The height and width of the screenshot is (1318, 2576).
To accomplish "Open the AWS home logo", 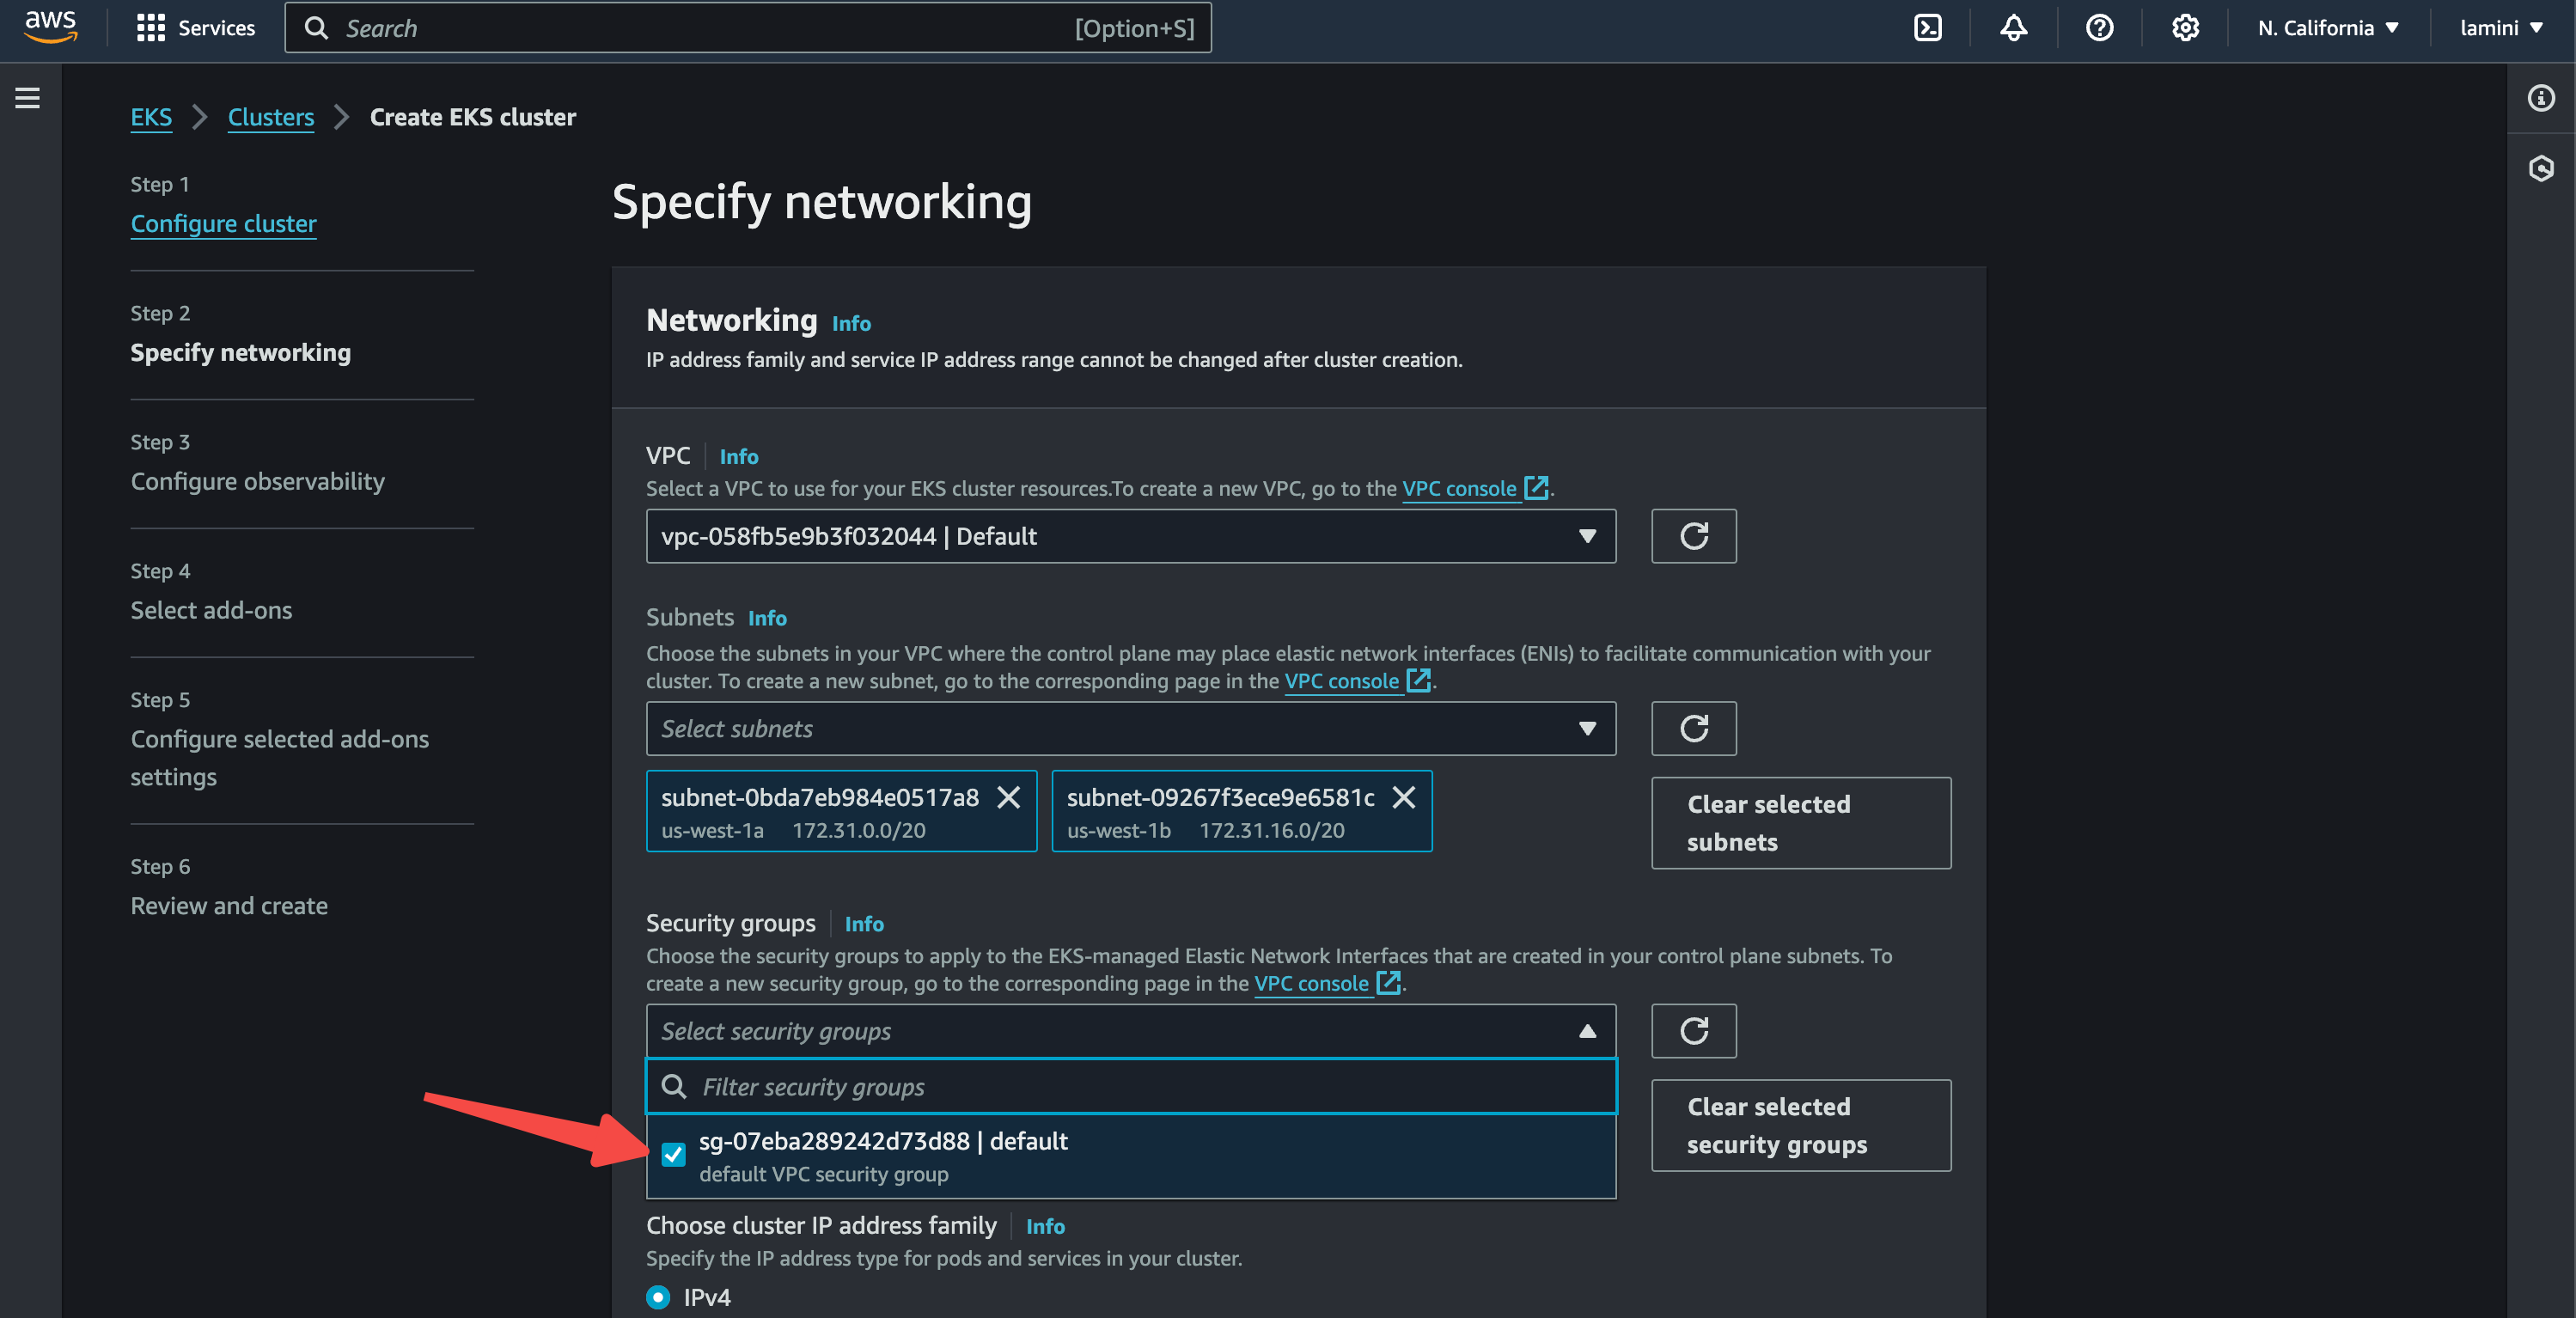I will 50,27.
